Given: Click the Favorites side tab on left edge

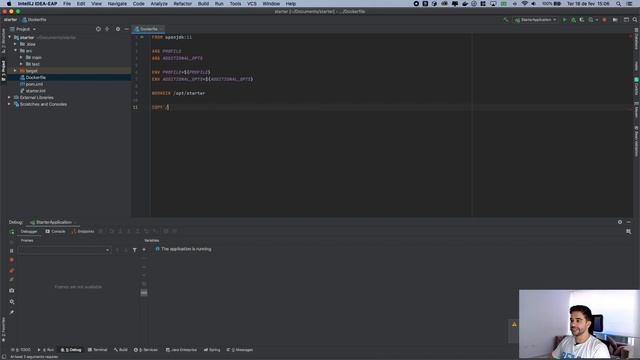Looking at the screenshot, I should (x=4, y=329).
